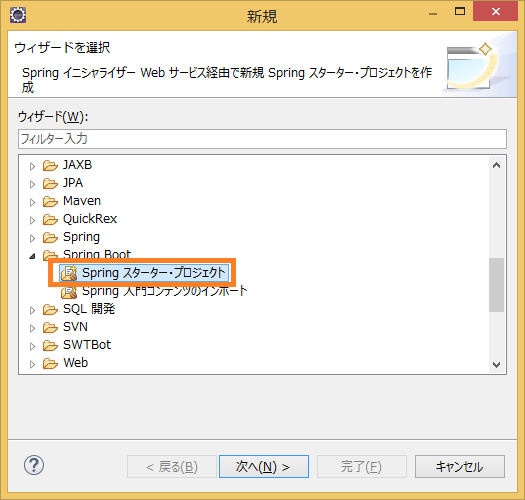525x500 pixels.
Task: Select Spring 入門コンテンツのインポート entry
Action: [164, 291]
